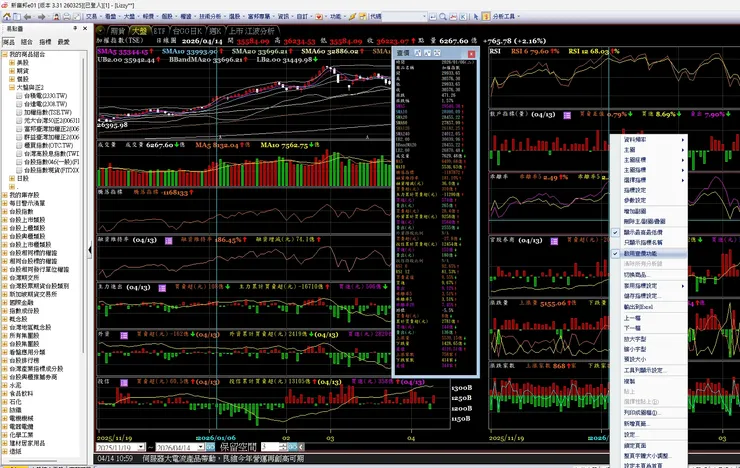Collapse the left panel with the black arrow
Viewport: 740px width, 468px height.
(90, 250)
